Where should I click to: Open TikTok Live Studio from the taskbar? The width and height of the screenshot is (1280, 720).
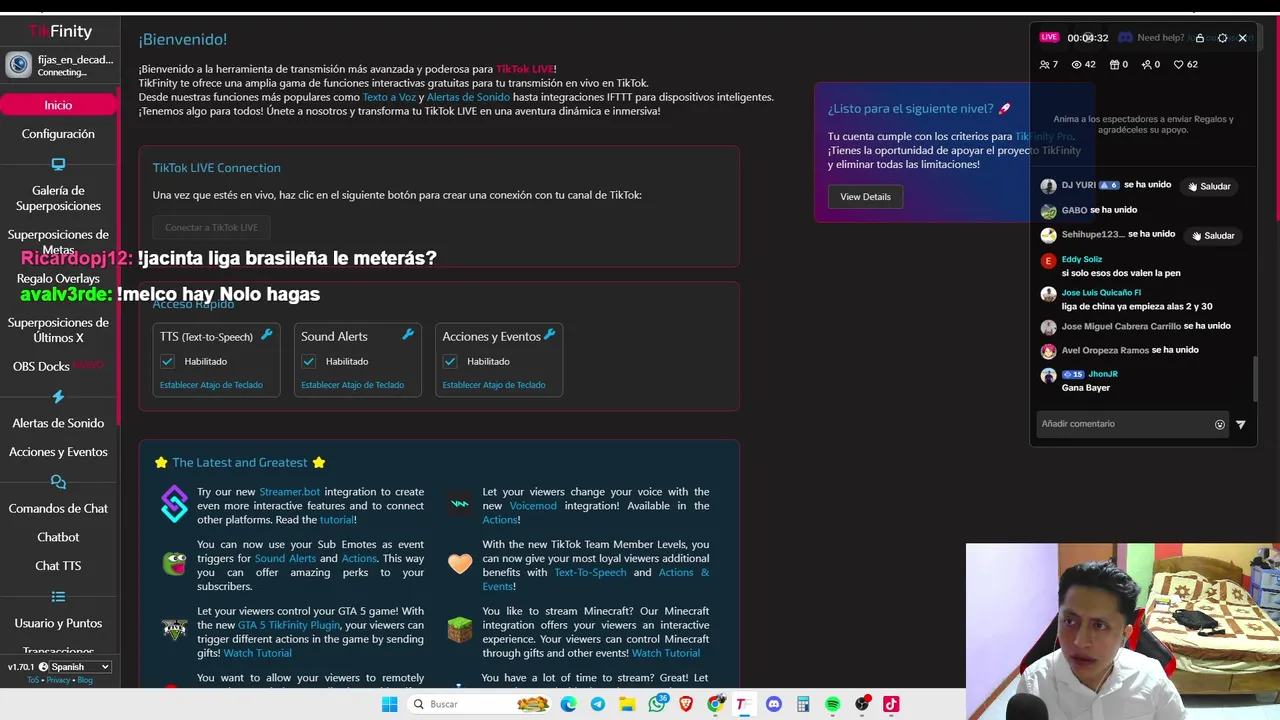[890, 704]
